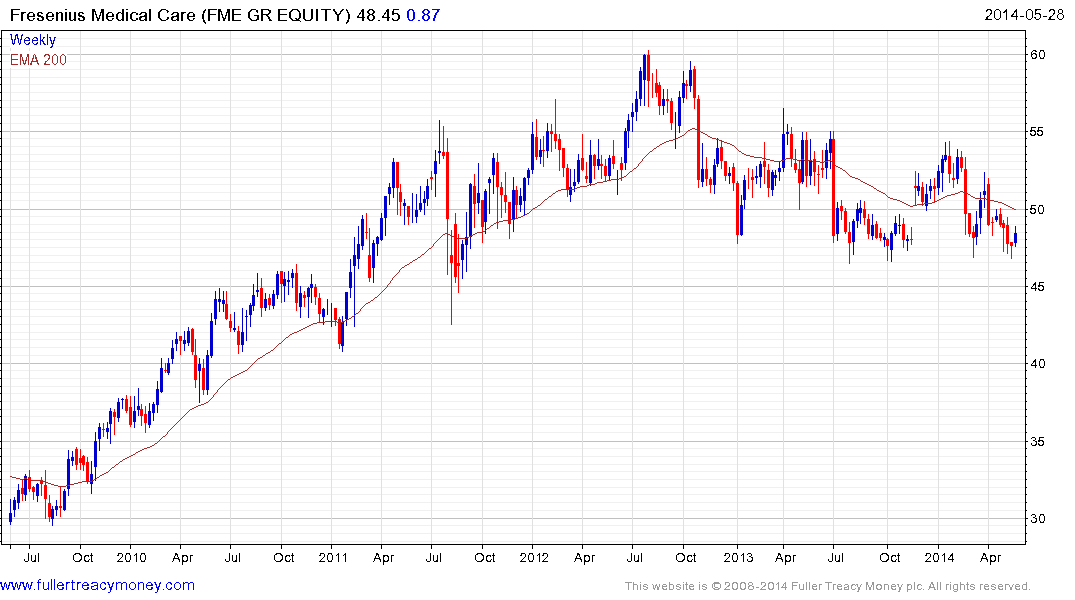Screen dimensions: 1075x600
Task: Click the 2013 year label on time axis
Action: (x=738, y=557)
